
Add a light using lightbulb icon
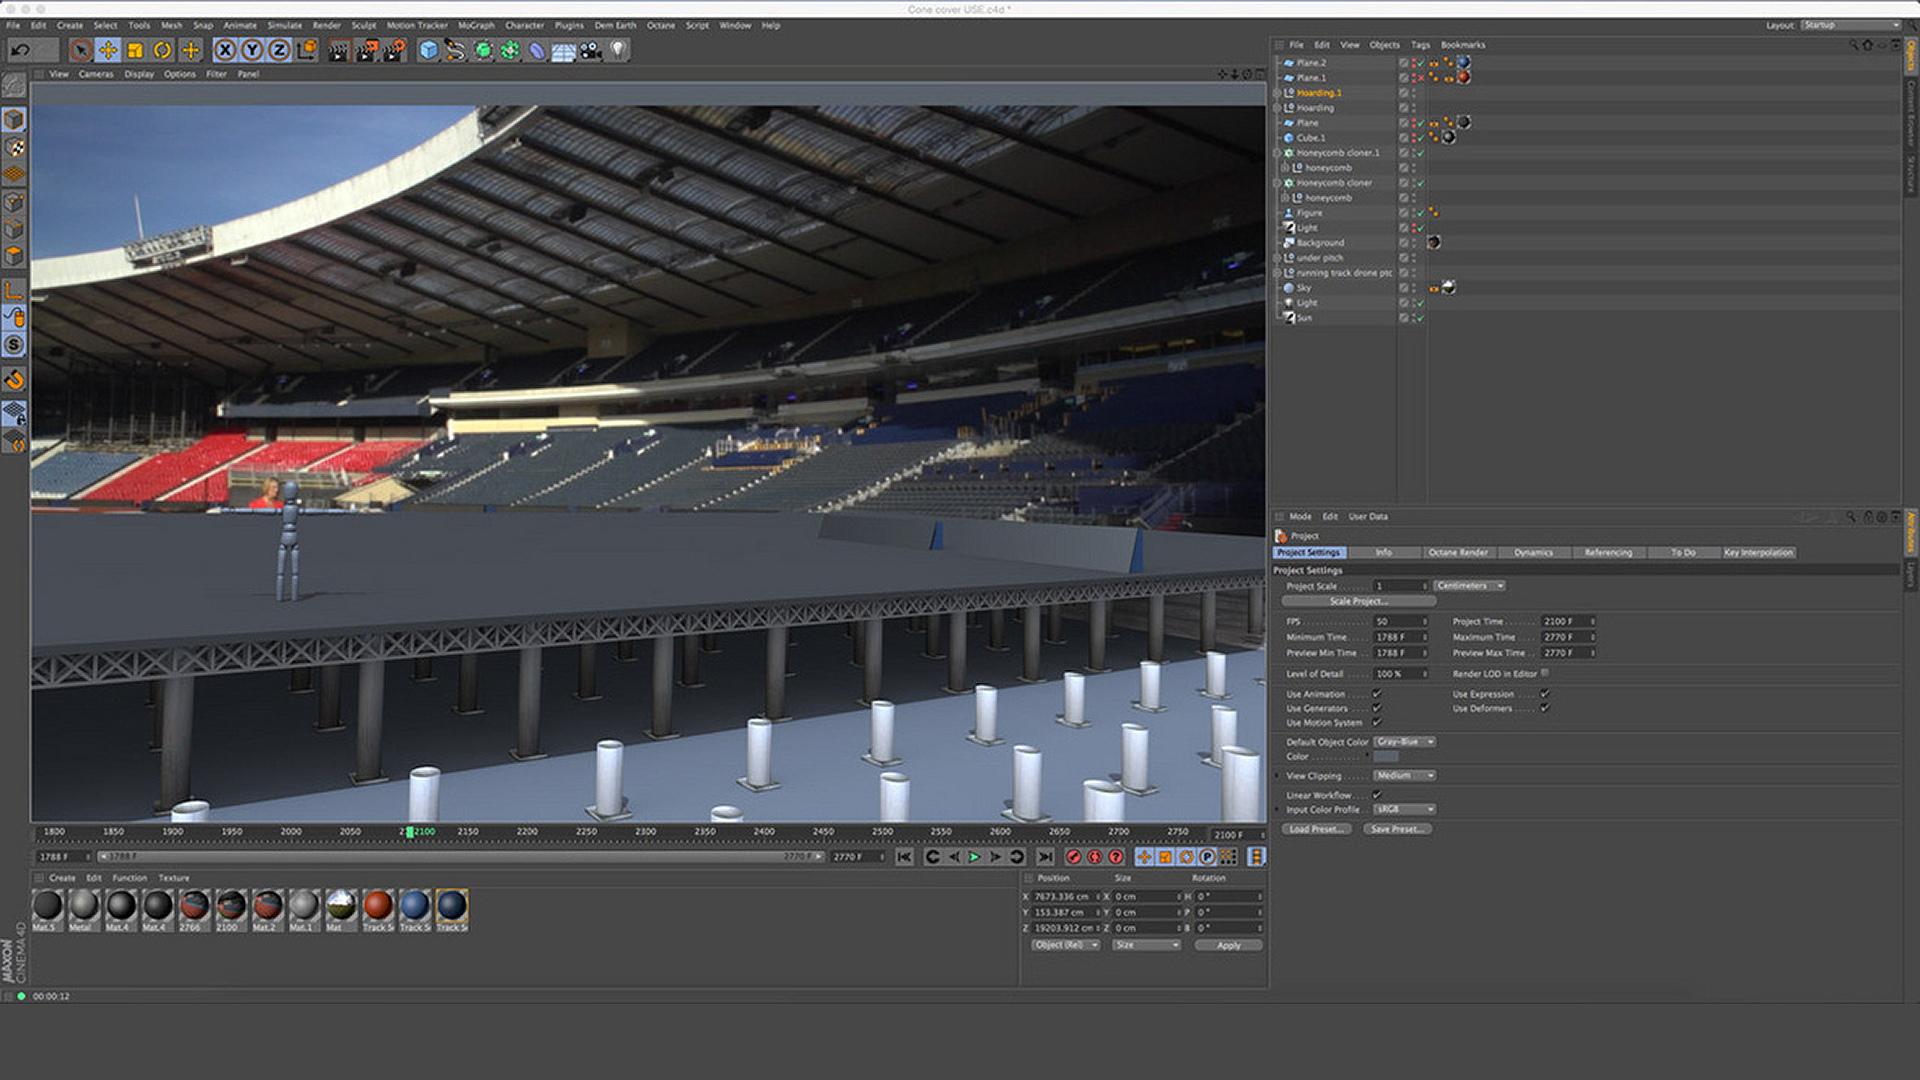[x=619, y=49]
